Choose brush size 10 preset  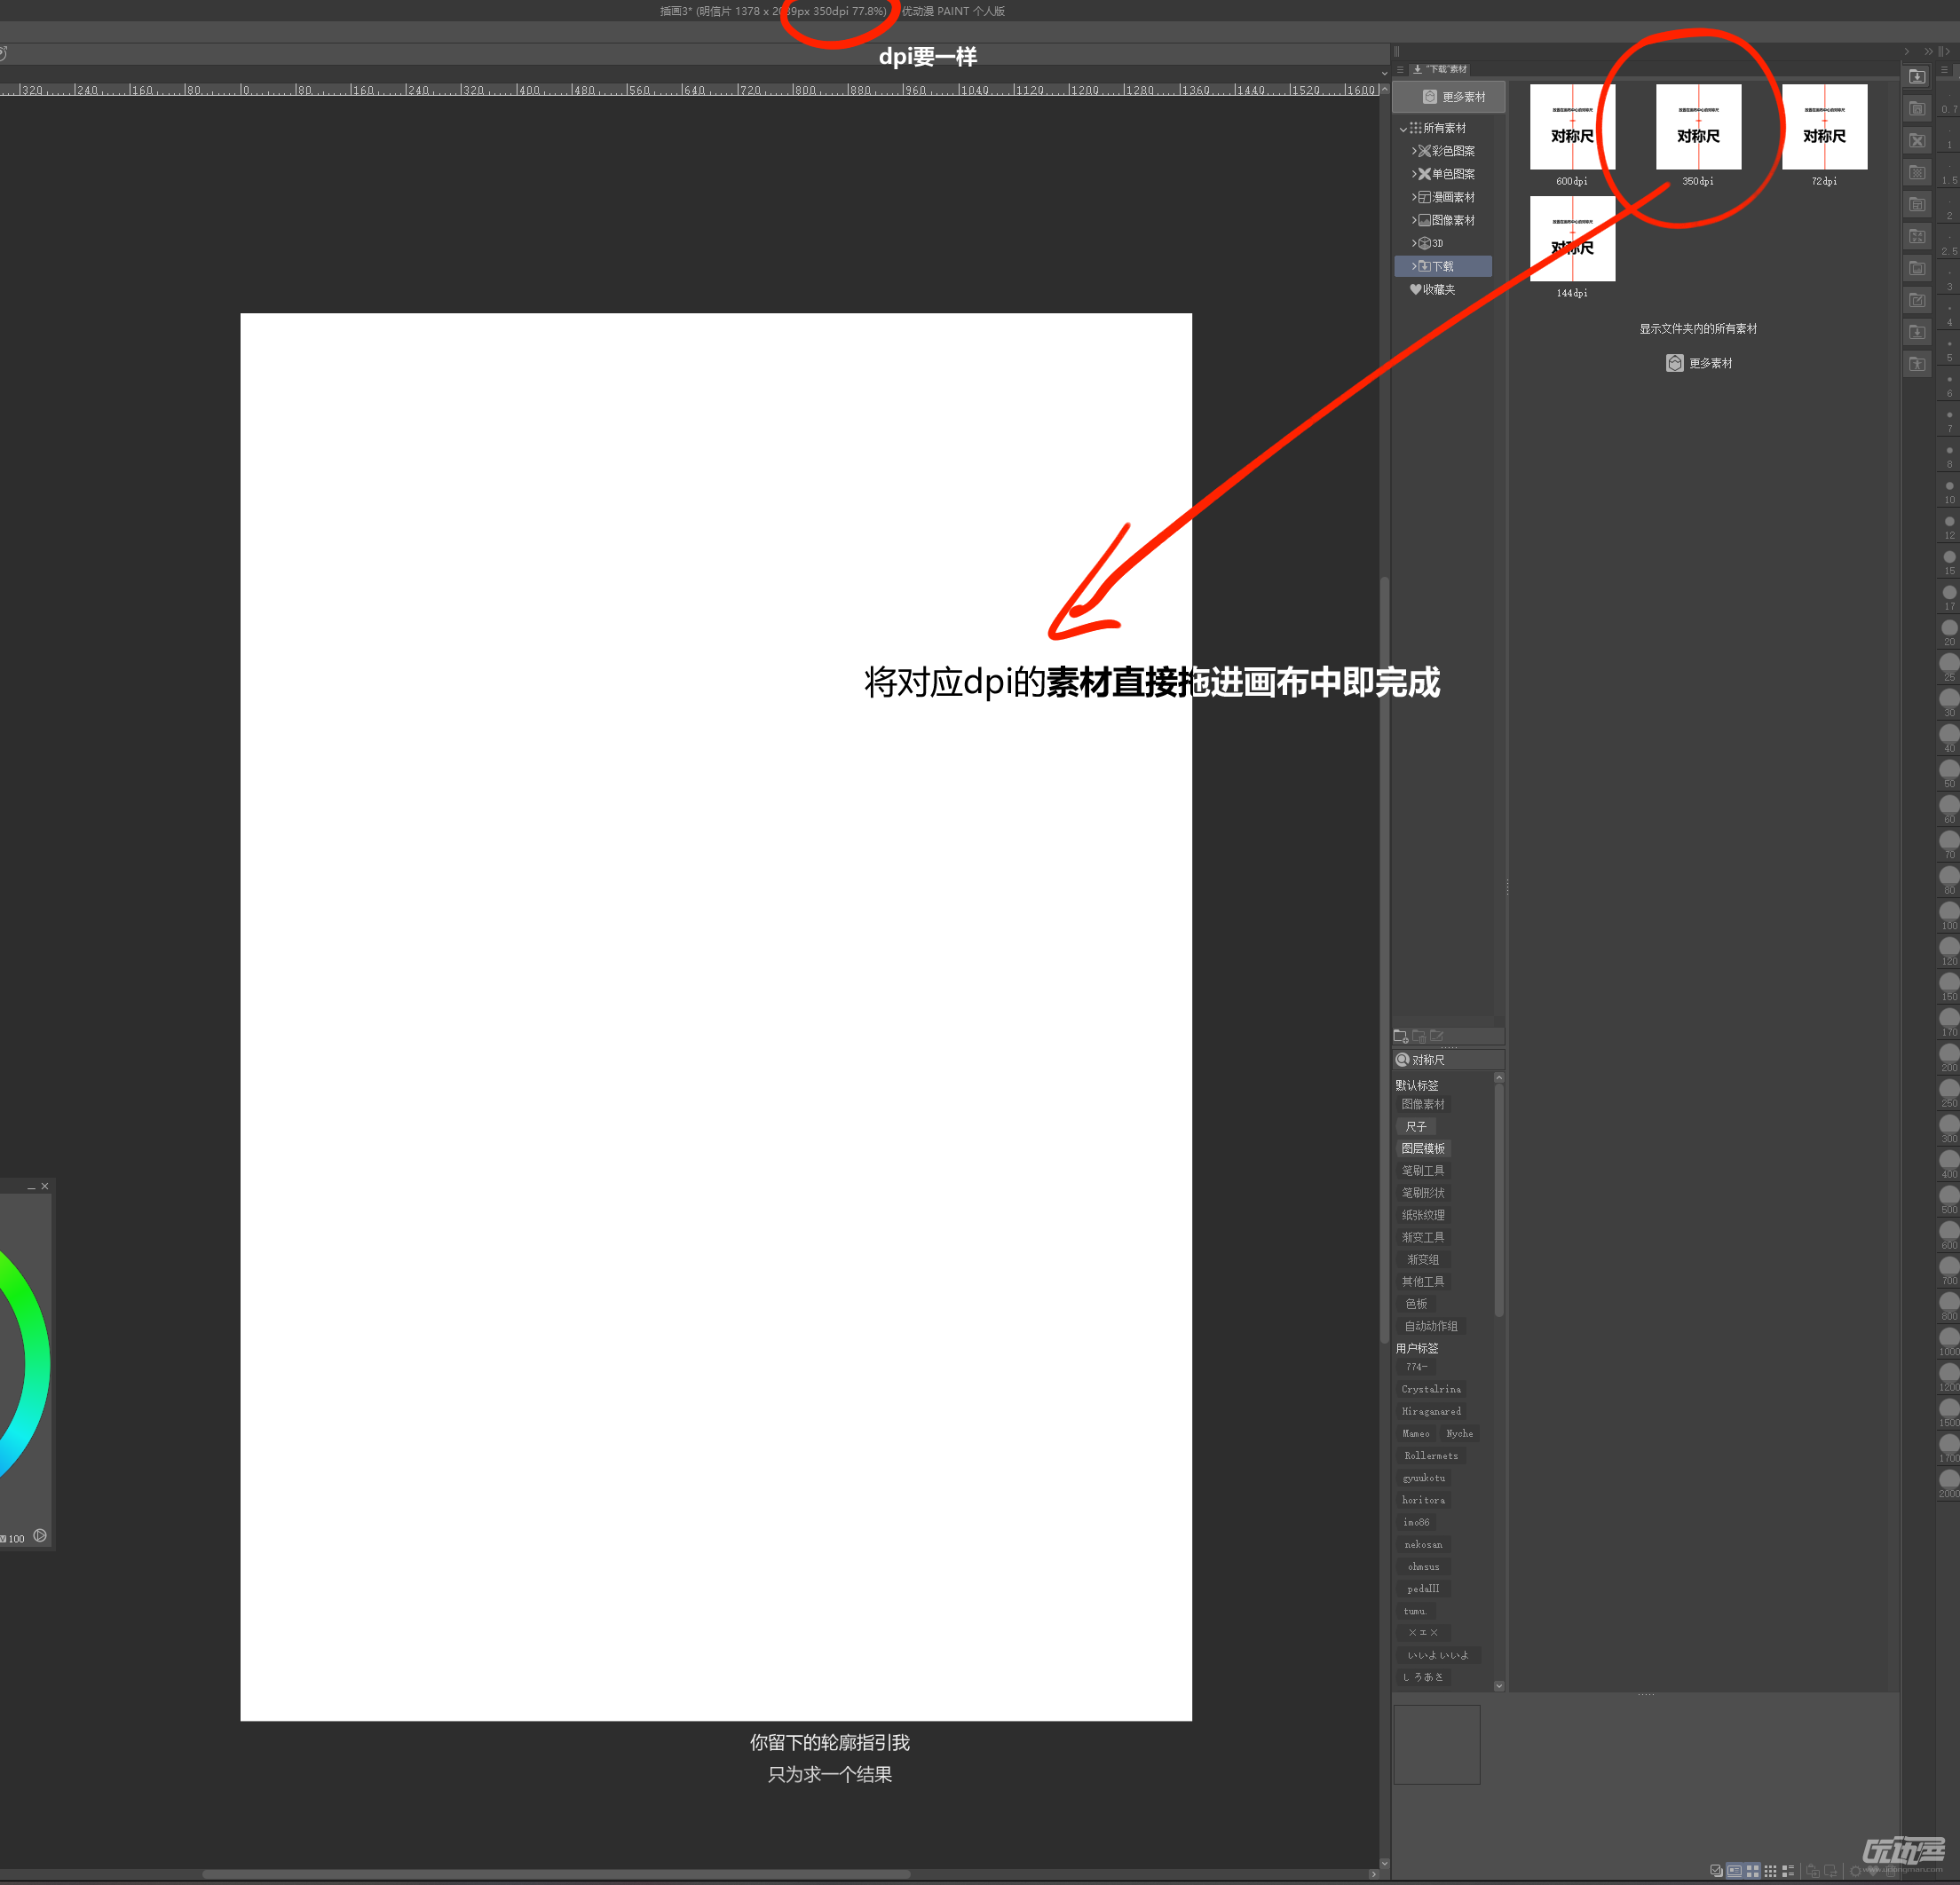[x=1949, y=491]
